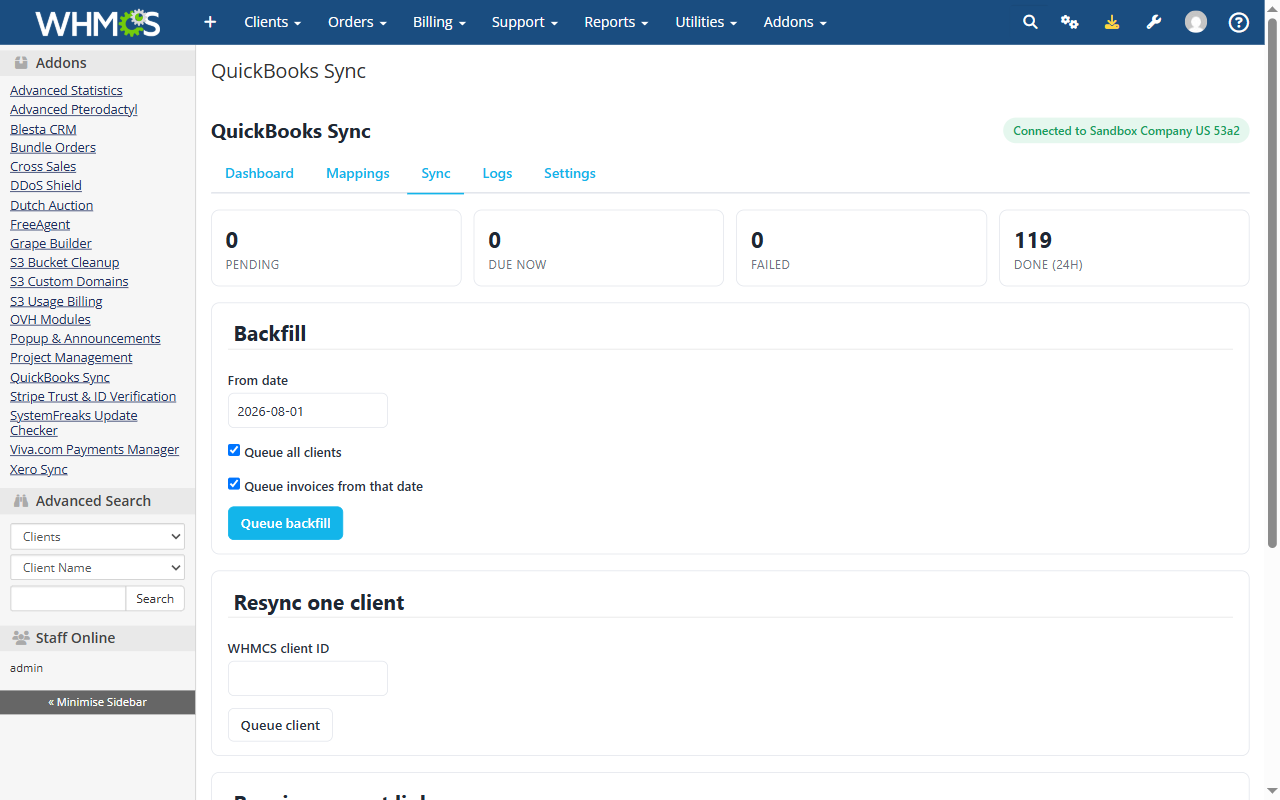Open the Cross Sales link
Viewport: 1280px width, 800px height.
tap(43, 166)
